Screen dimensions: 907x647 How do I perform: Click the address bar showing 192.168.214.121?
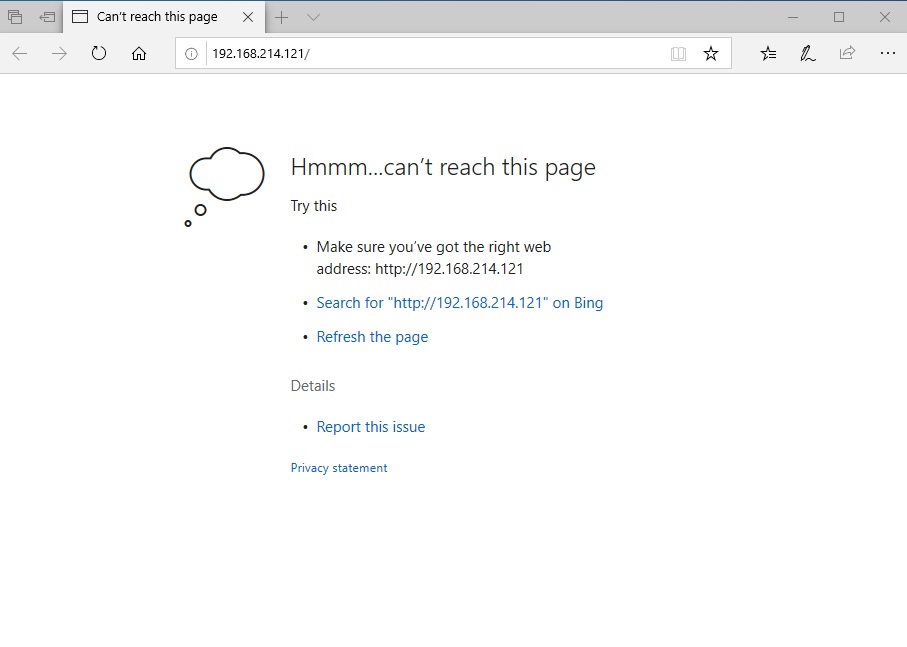coord(430,54)
